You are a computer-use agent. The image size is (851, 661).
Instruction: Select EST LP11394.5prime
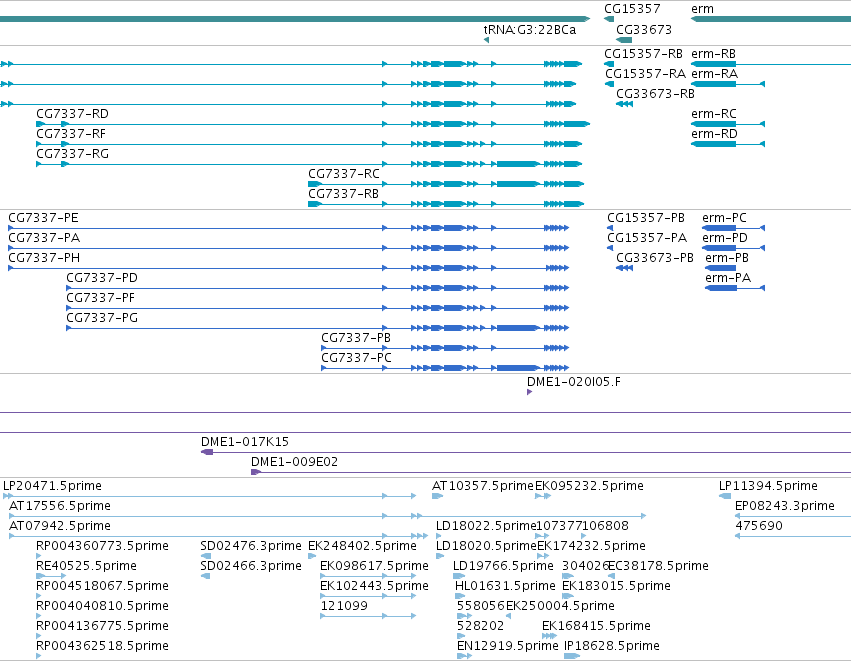click(768, 486)
